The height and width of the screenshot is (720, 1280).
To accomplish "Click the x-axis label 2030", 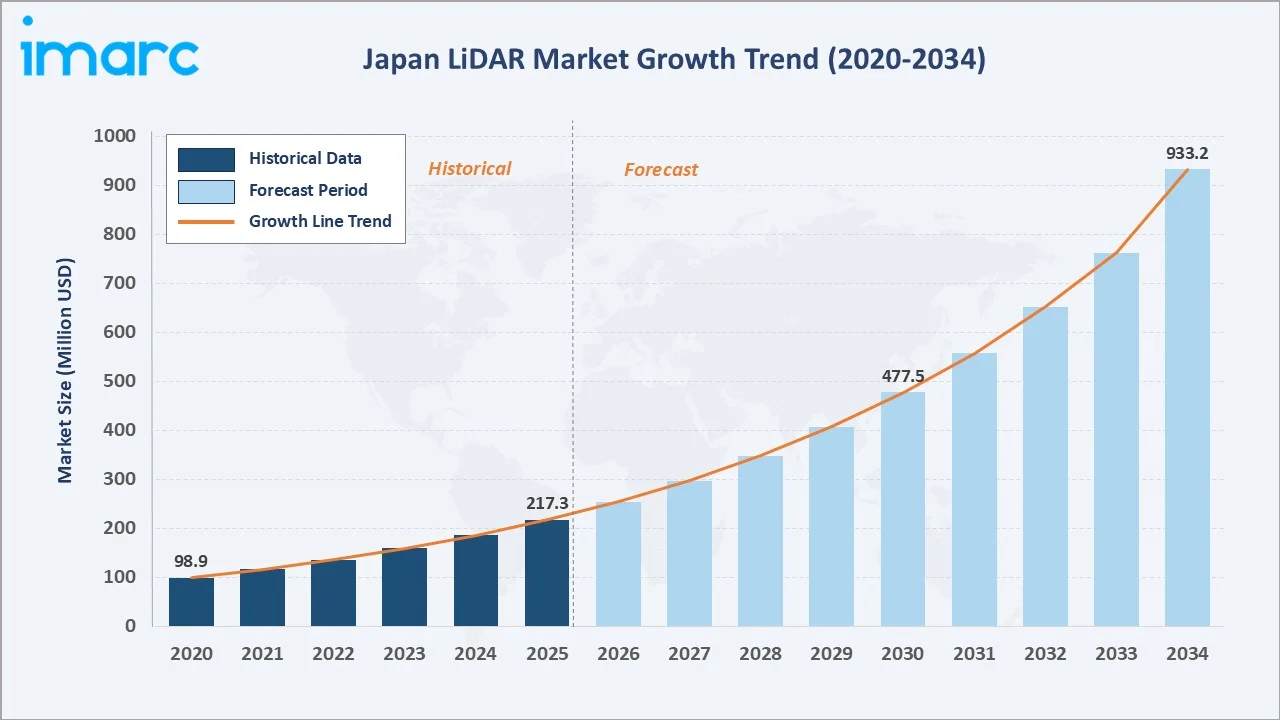I will 903,654.
